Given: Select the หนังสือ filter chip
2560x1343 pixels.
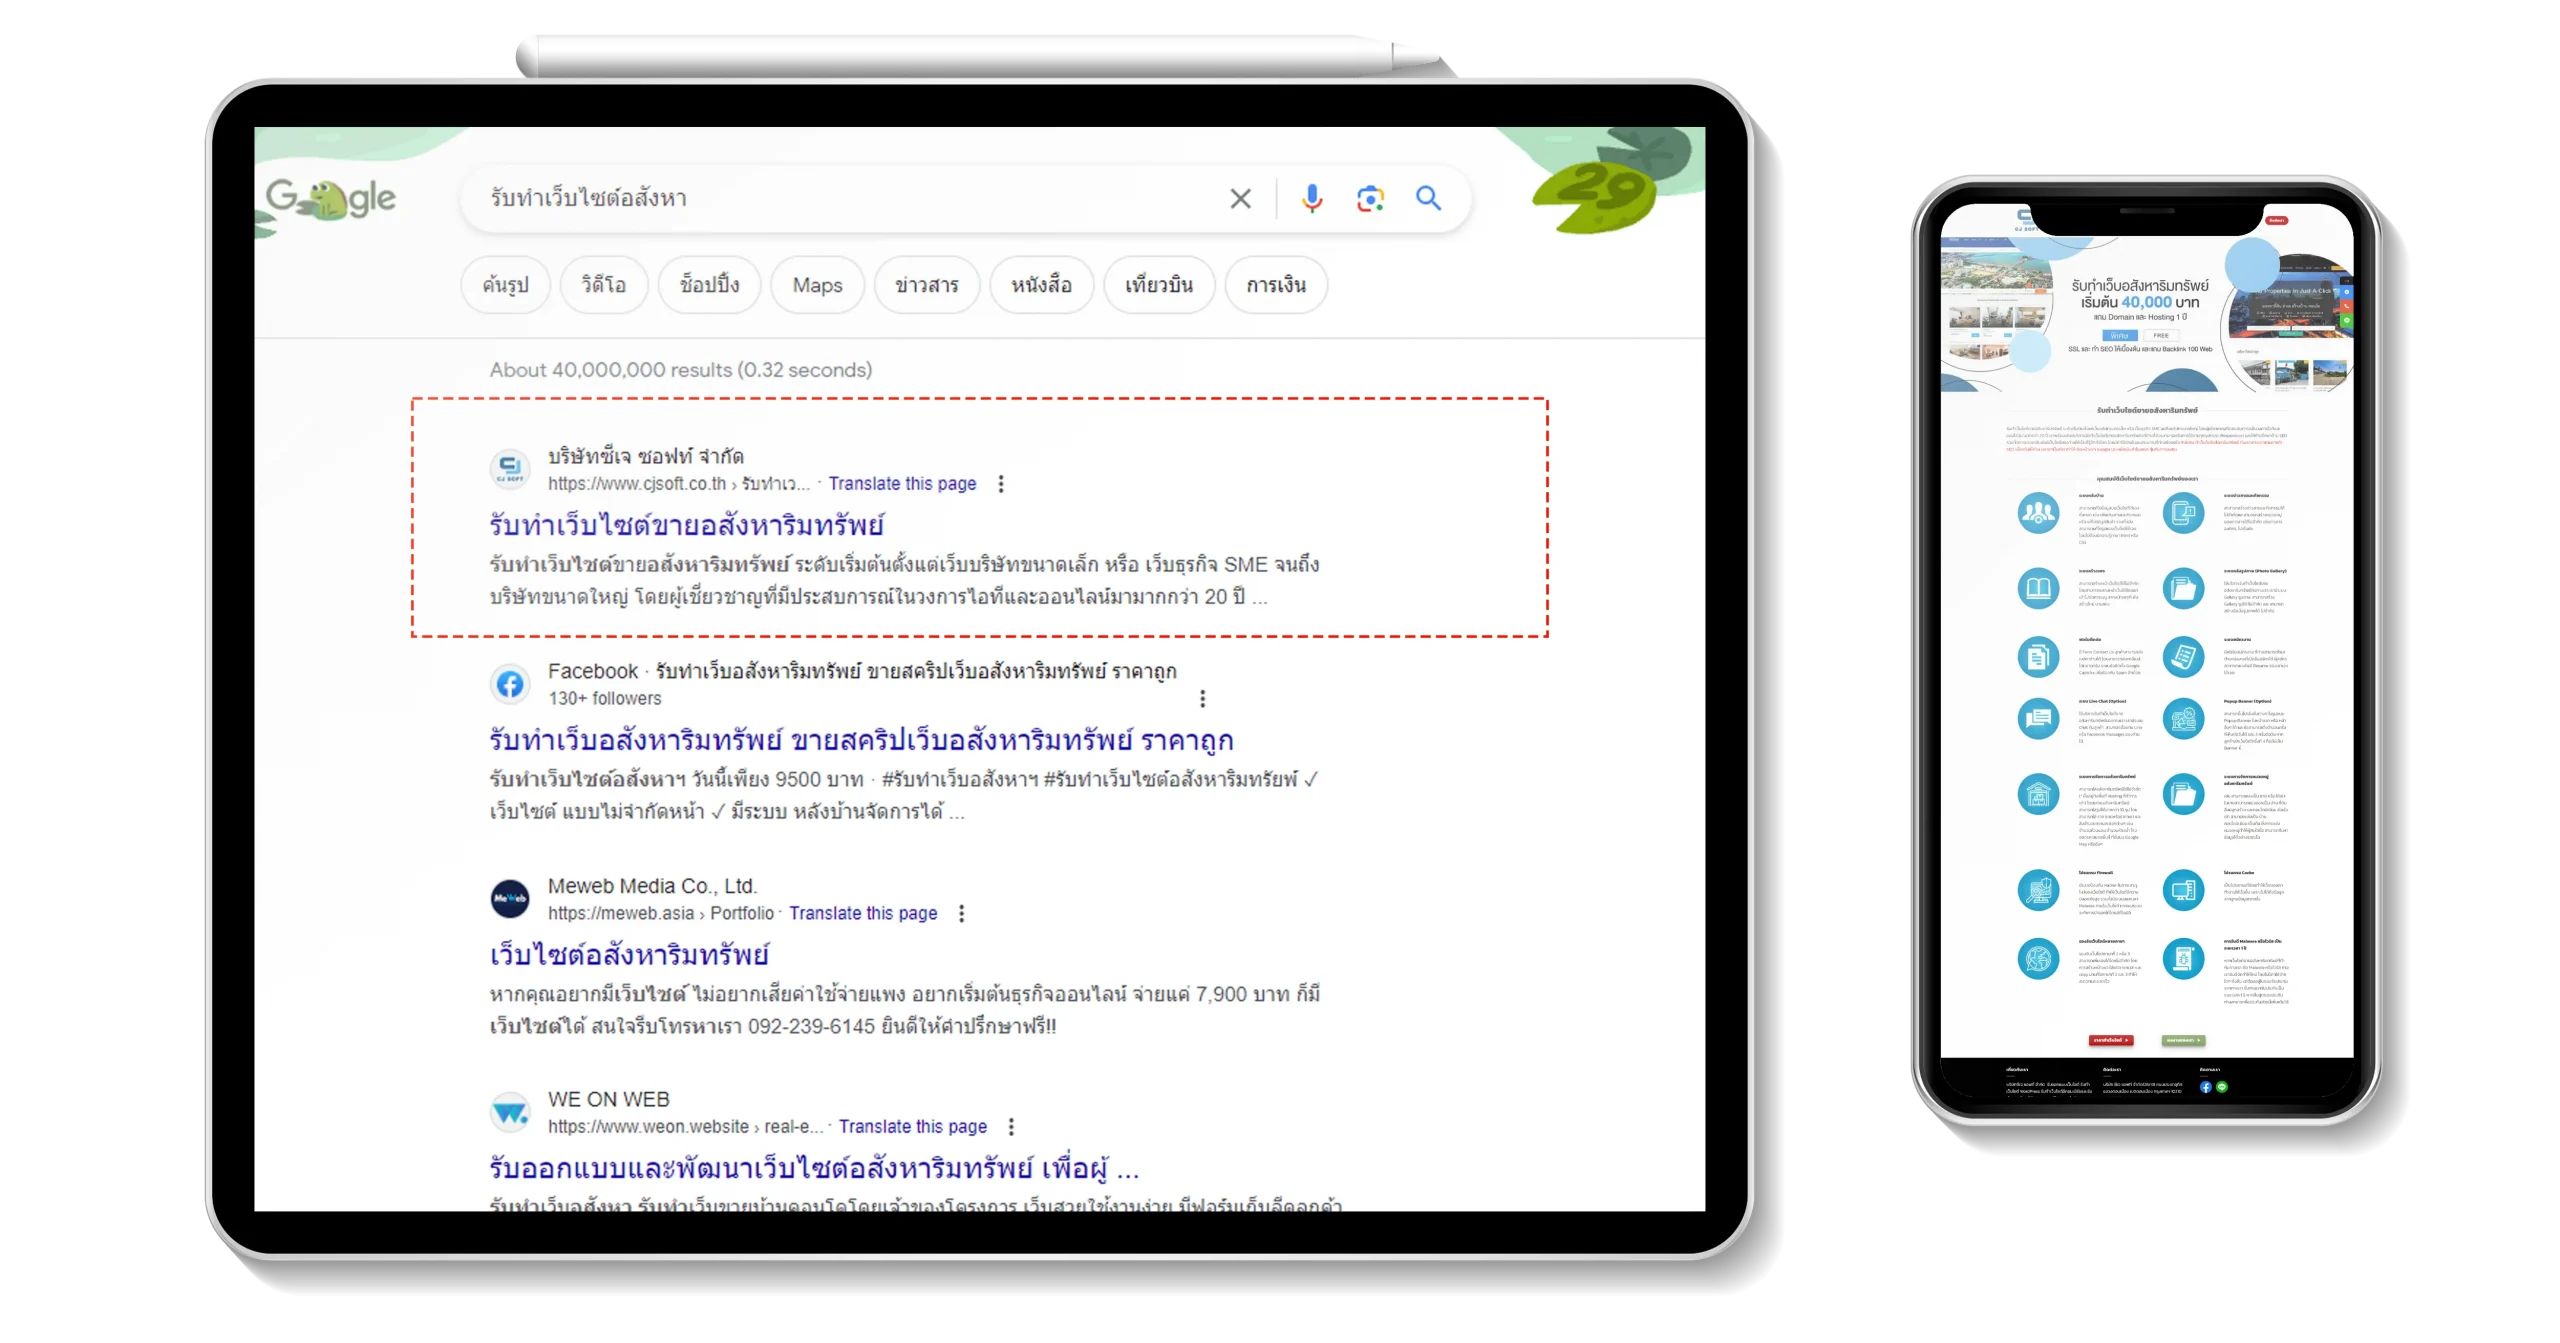Looking at the screenshot, I should pos(1041,285).
